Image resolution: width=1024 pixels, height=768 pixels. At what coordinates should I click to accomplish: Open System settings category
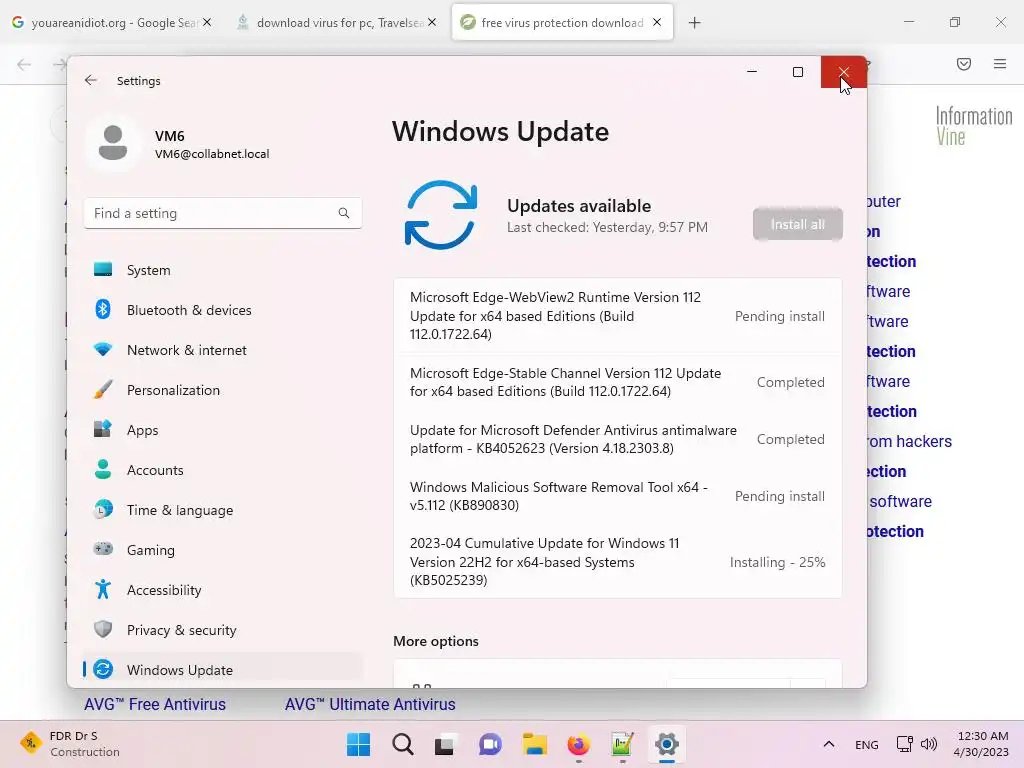(222, 270)
